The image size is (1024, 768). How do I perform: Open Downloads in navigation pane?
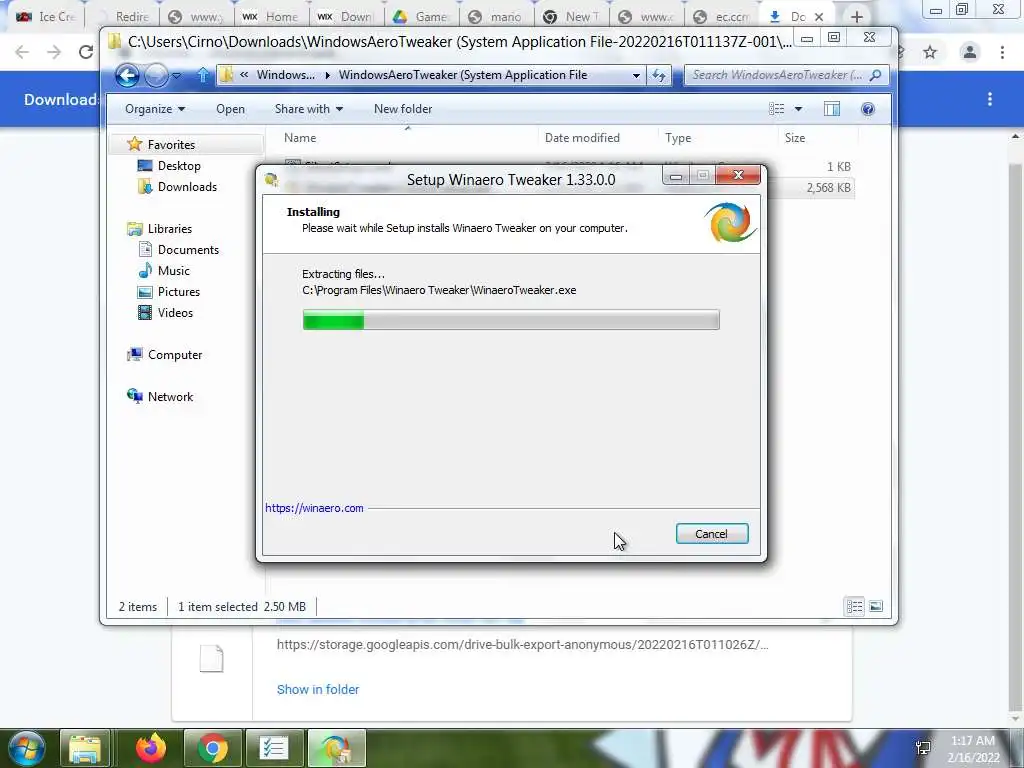point(187,187)
